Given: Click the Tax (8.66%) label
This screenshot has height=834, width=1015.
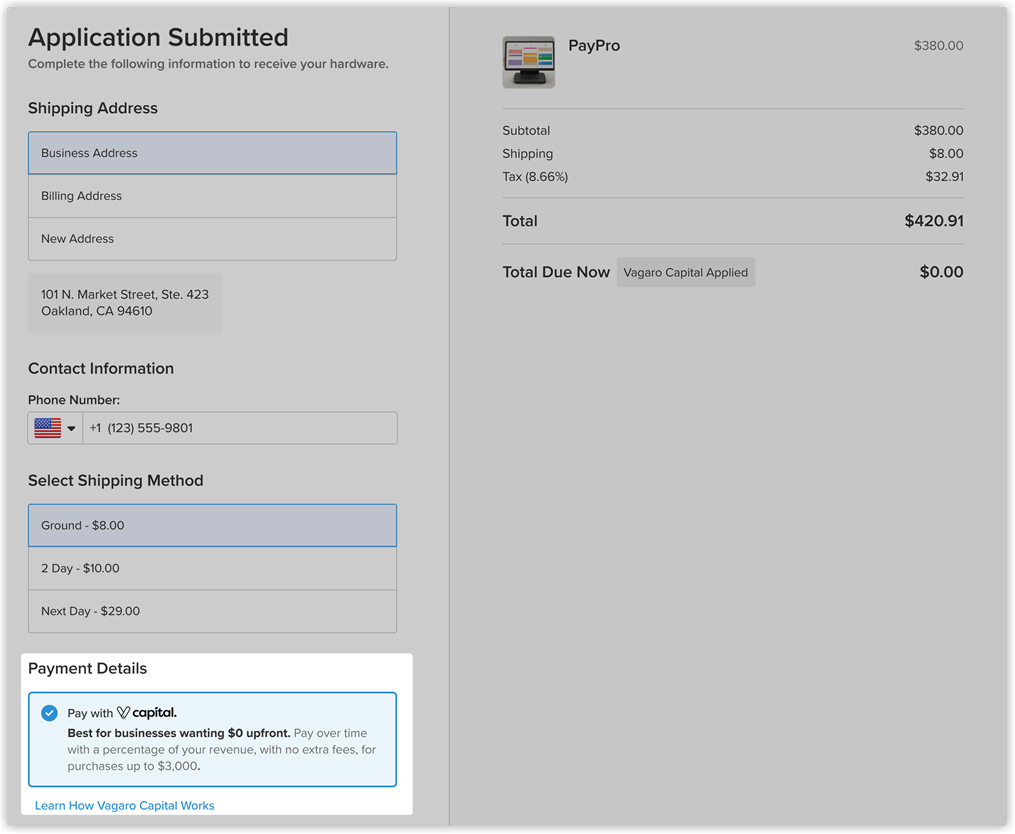Looking at the screenshot, I should coord(535,177).
